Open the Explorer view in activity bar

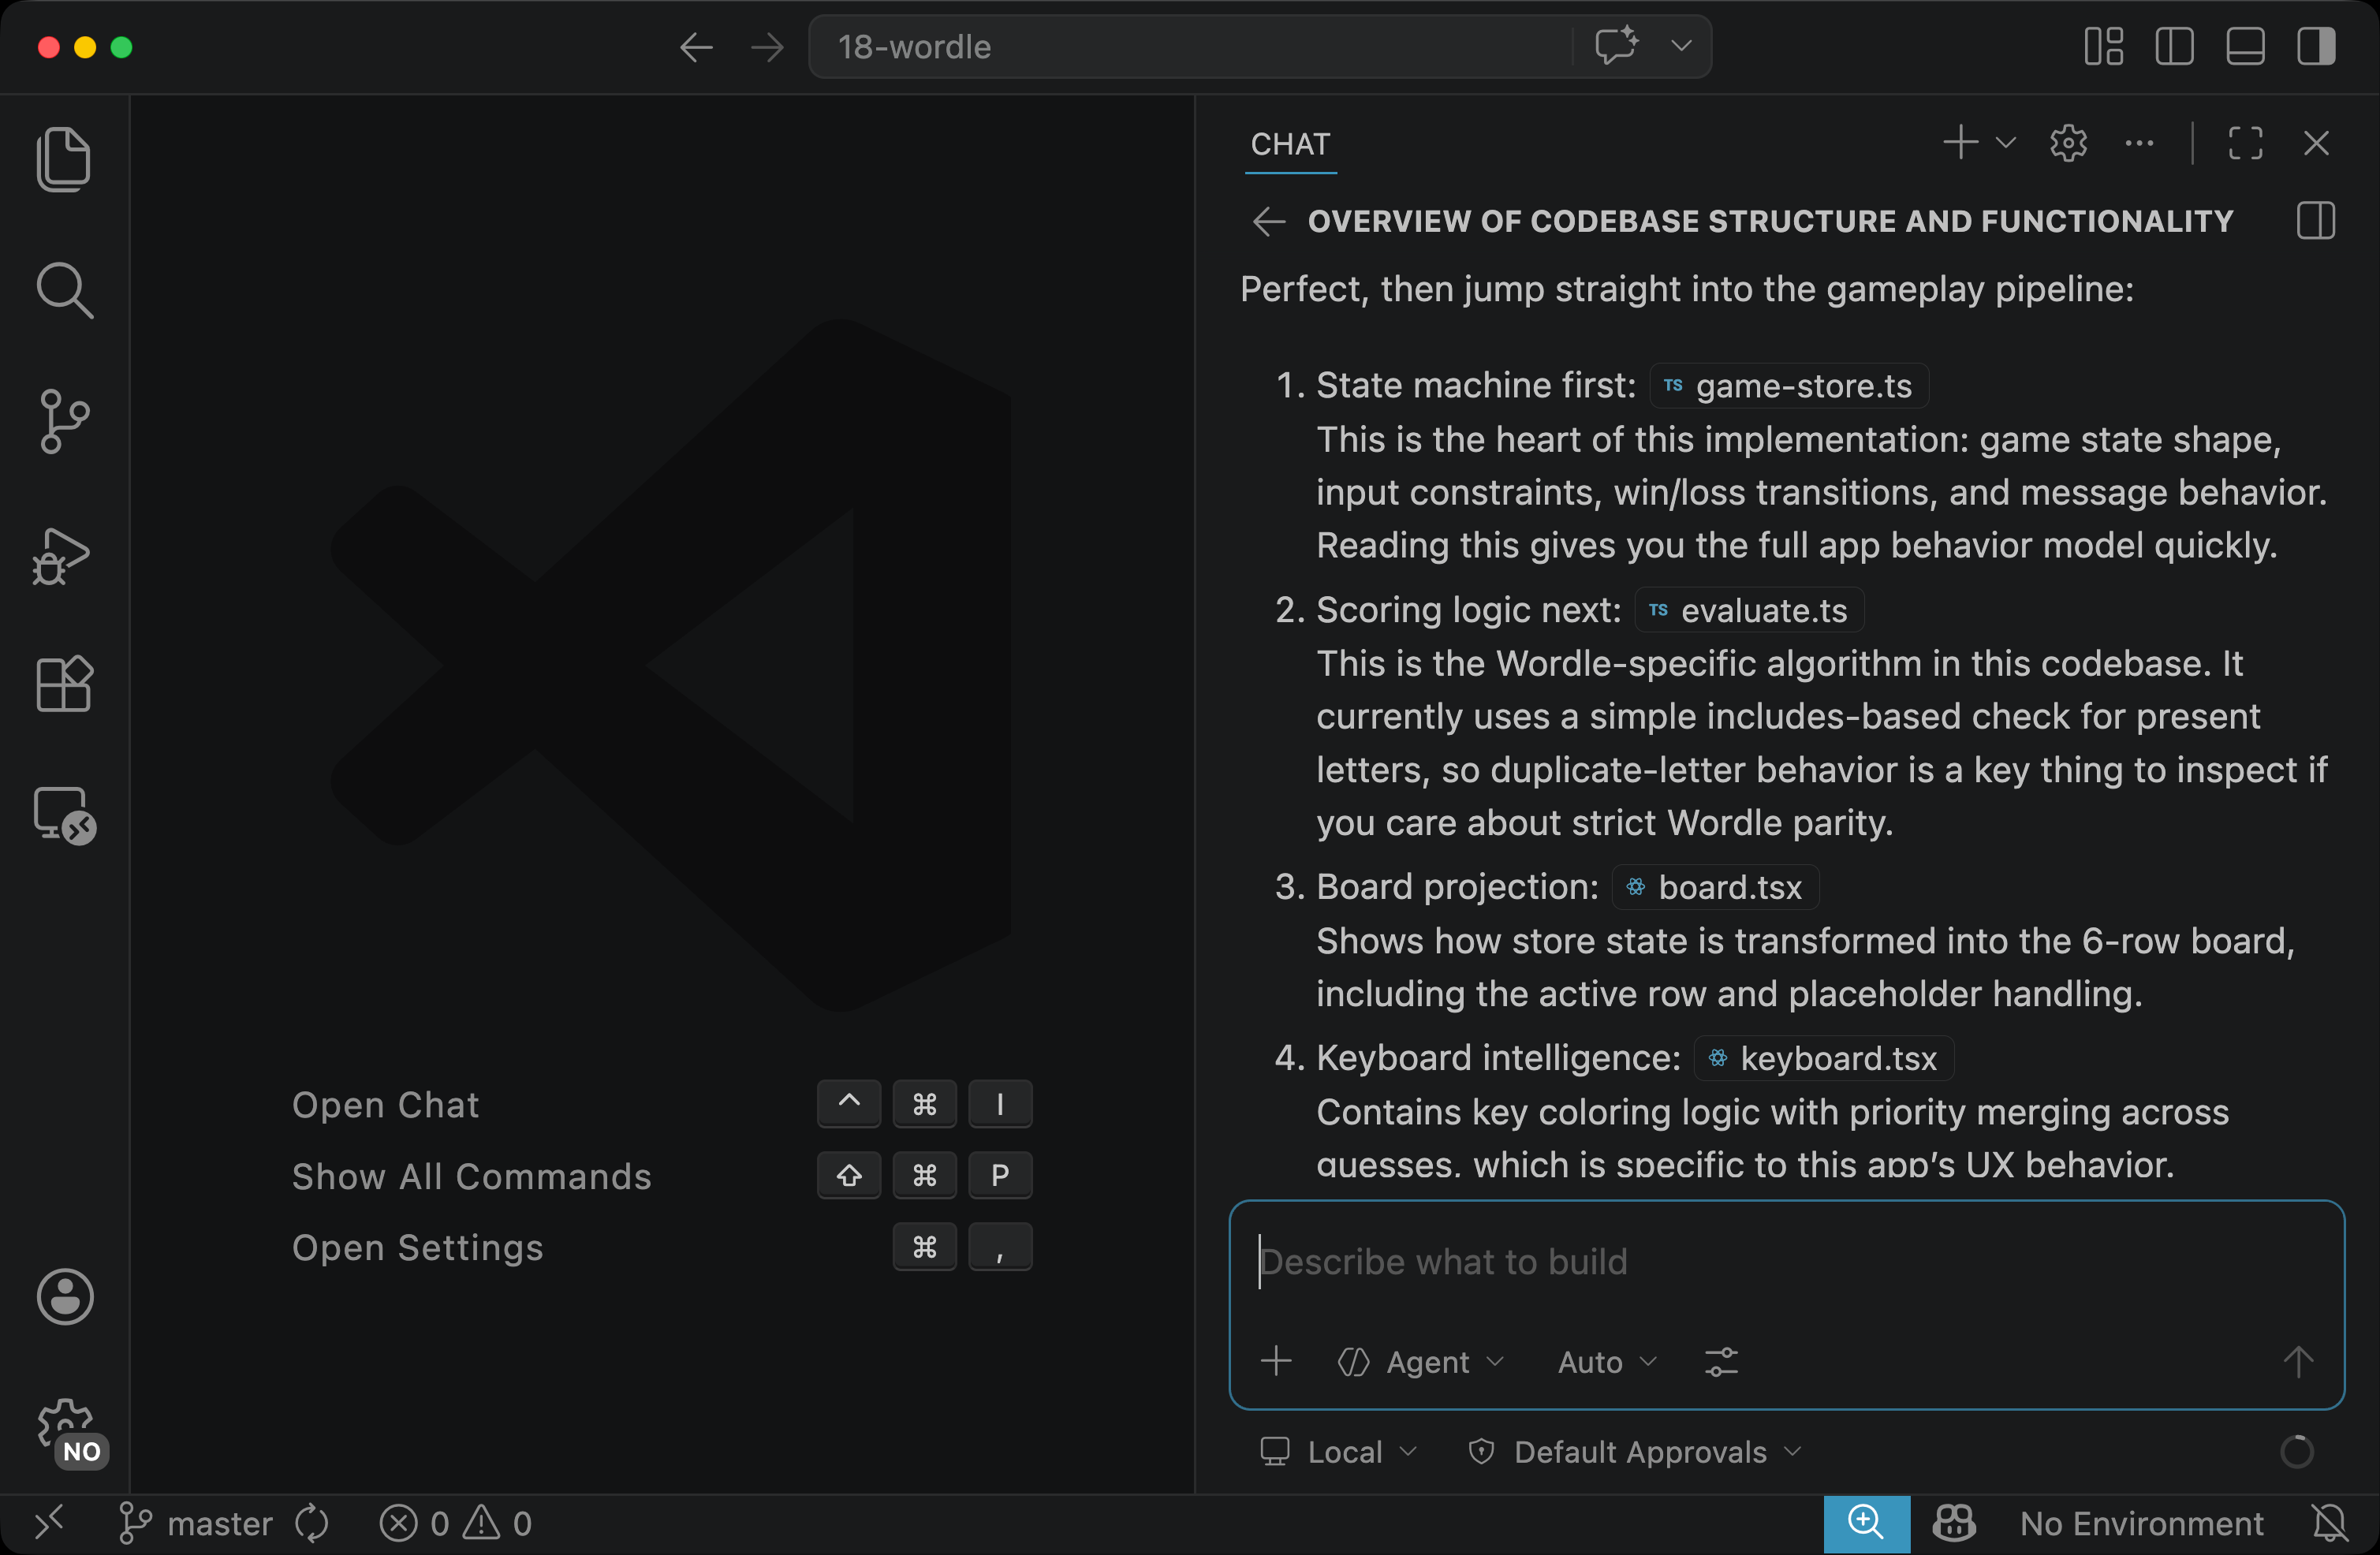(x=64, y=159)
